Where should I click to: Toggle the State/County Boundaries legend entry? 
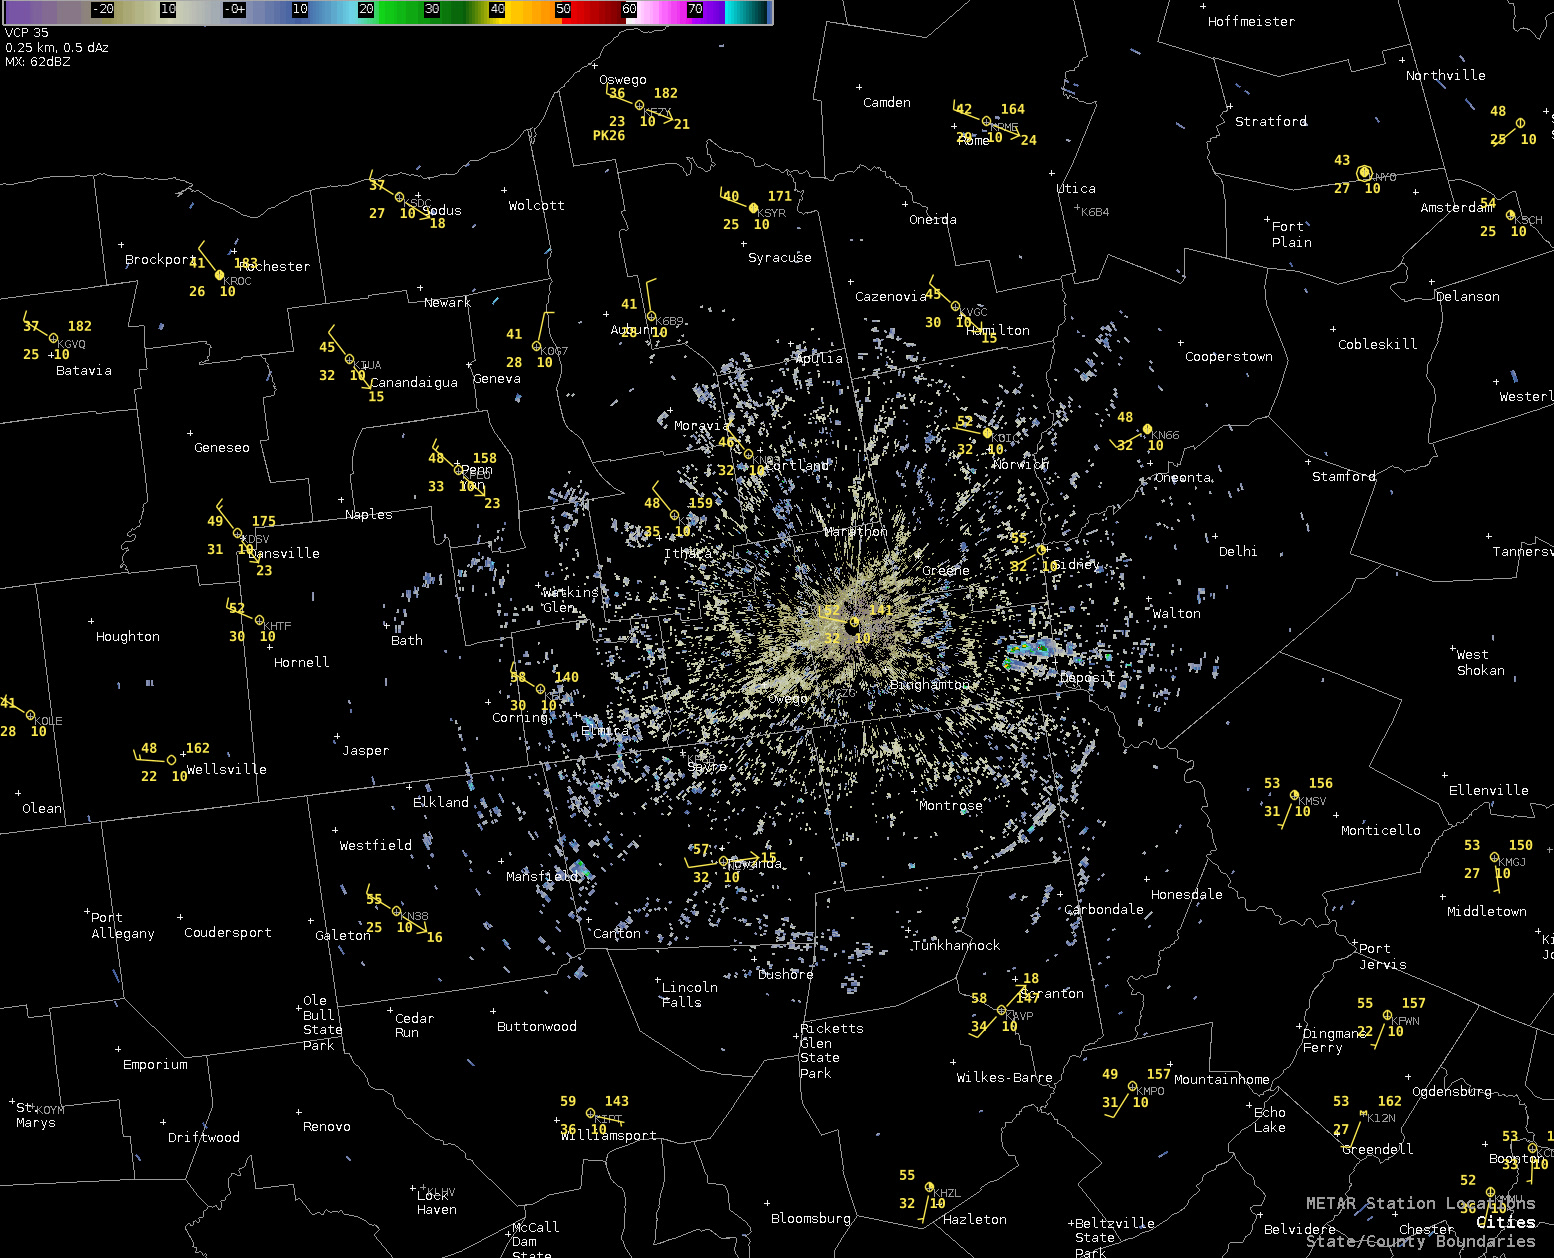[x=1420, y=1241]
